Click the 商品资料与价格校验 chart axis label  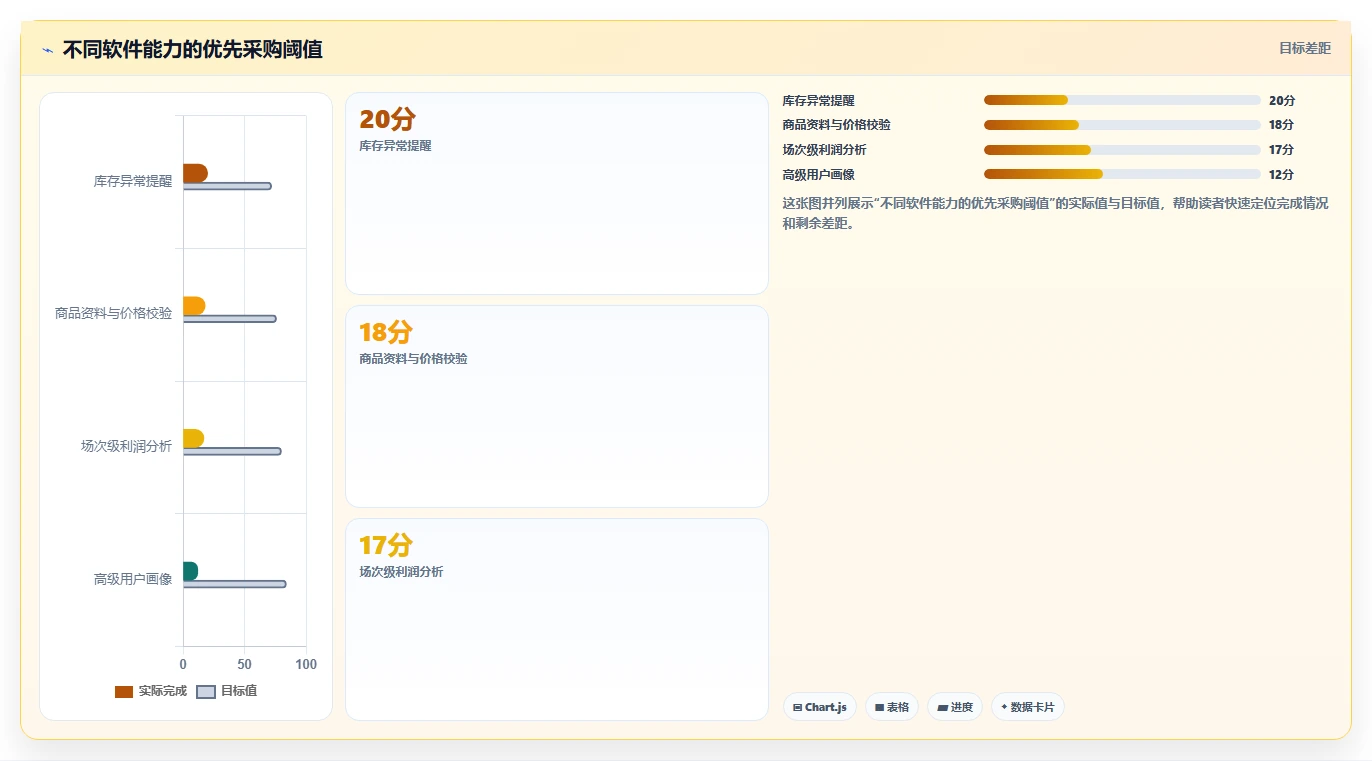(x=114, y=314)
